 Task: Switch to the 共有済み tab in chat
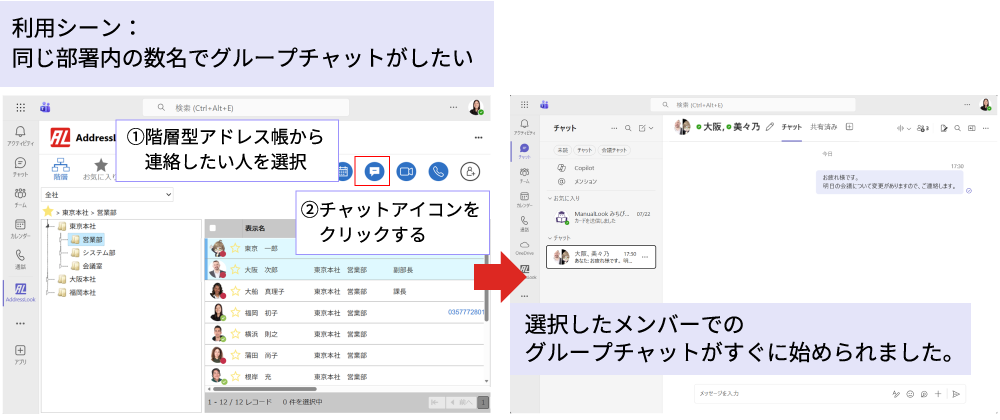tap(824, 127)
